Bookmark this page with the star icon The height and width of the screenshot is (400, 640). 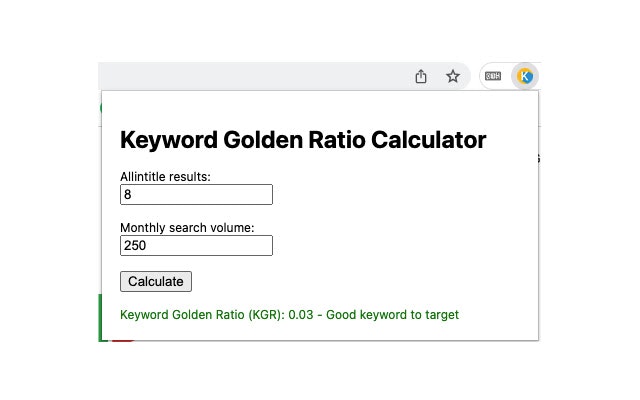tap(453, 76)
